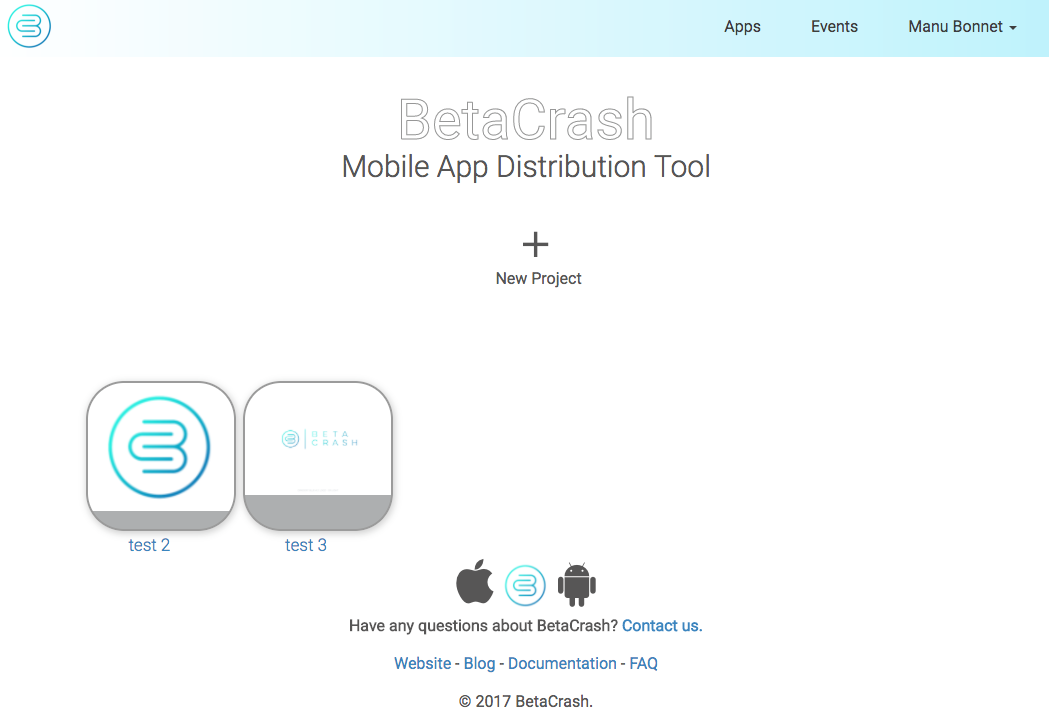Image resolution: width=1049 pixels, height=717 pixels.
Task: Open the FAQ link
Action: point(644,663)
